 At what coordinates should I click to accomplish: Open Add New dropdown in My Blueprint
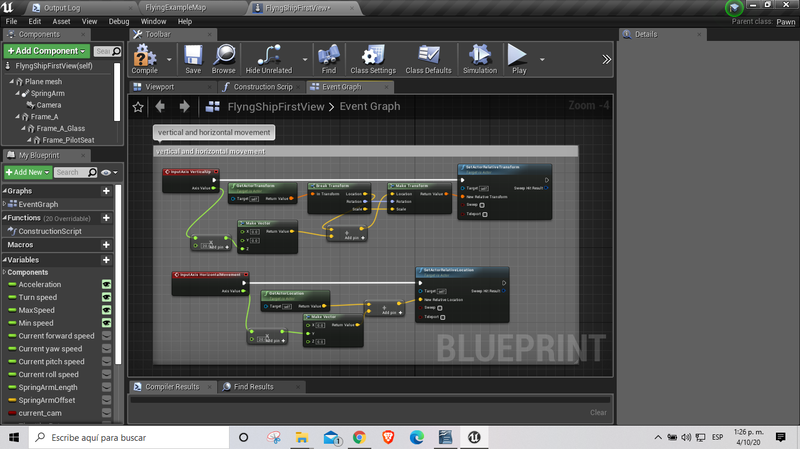pyautogui.click(x=28, y=172)
